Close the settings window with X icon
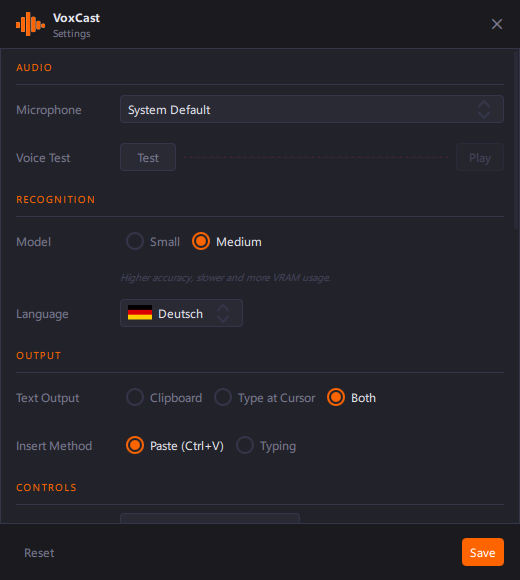This screenshot has height=580, width=520. pyautogui.click(x=497, y=24)
